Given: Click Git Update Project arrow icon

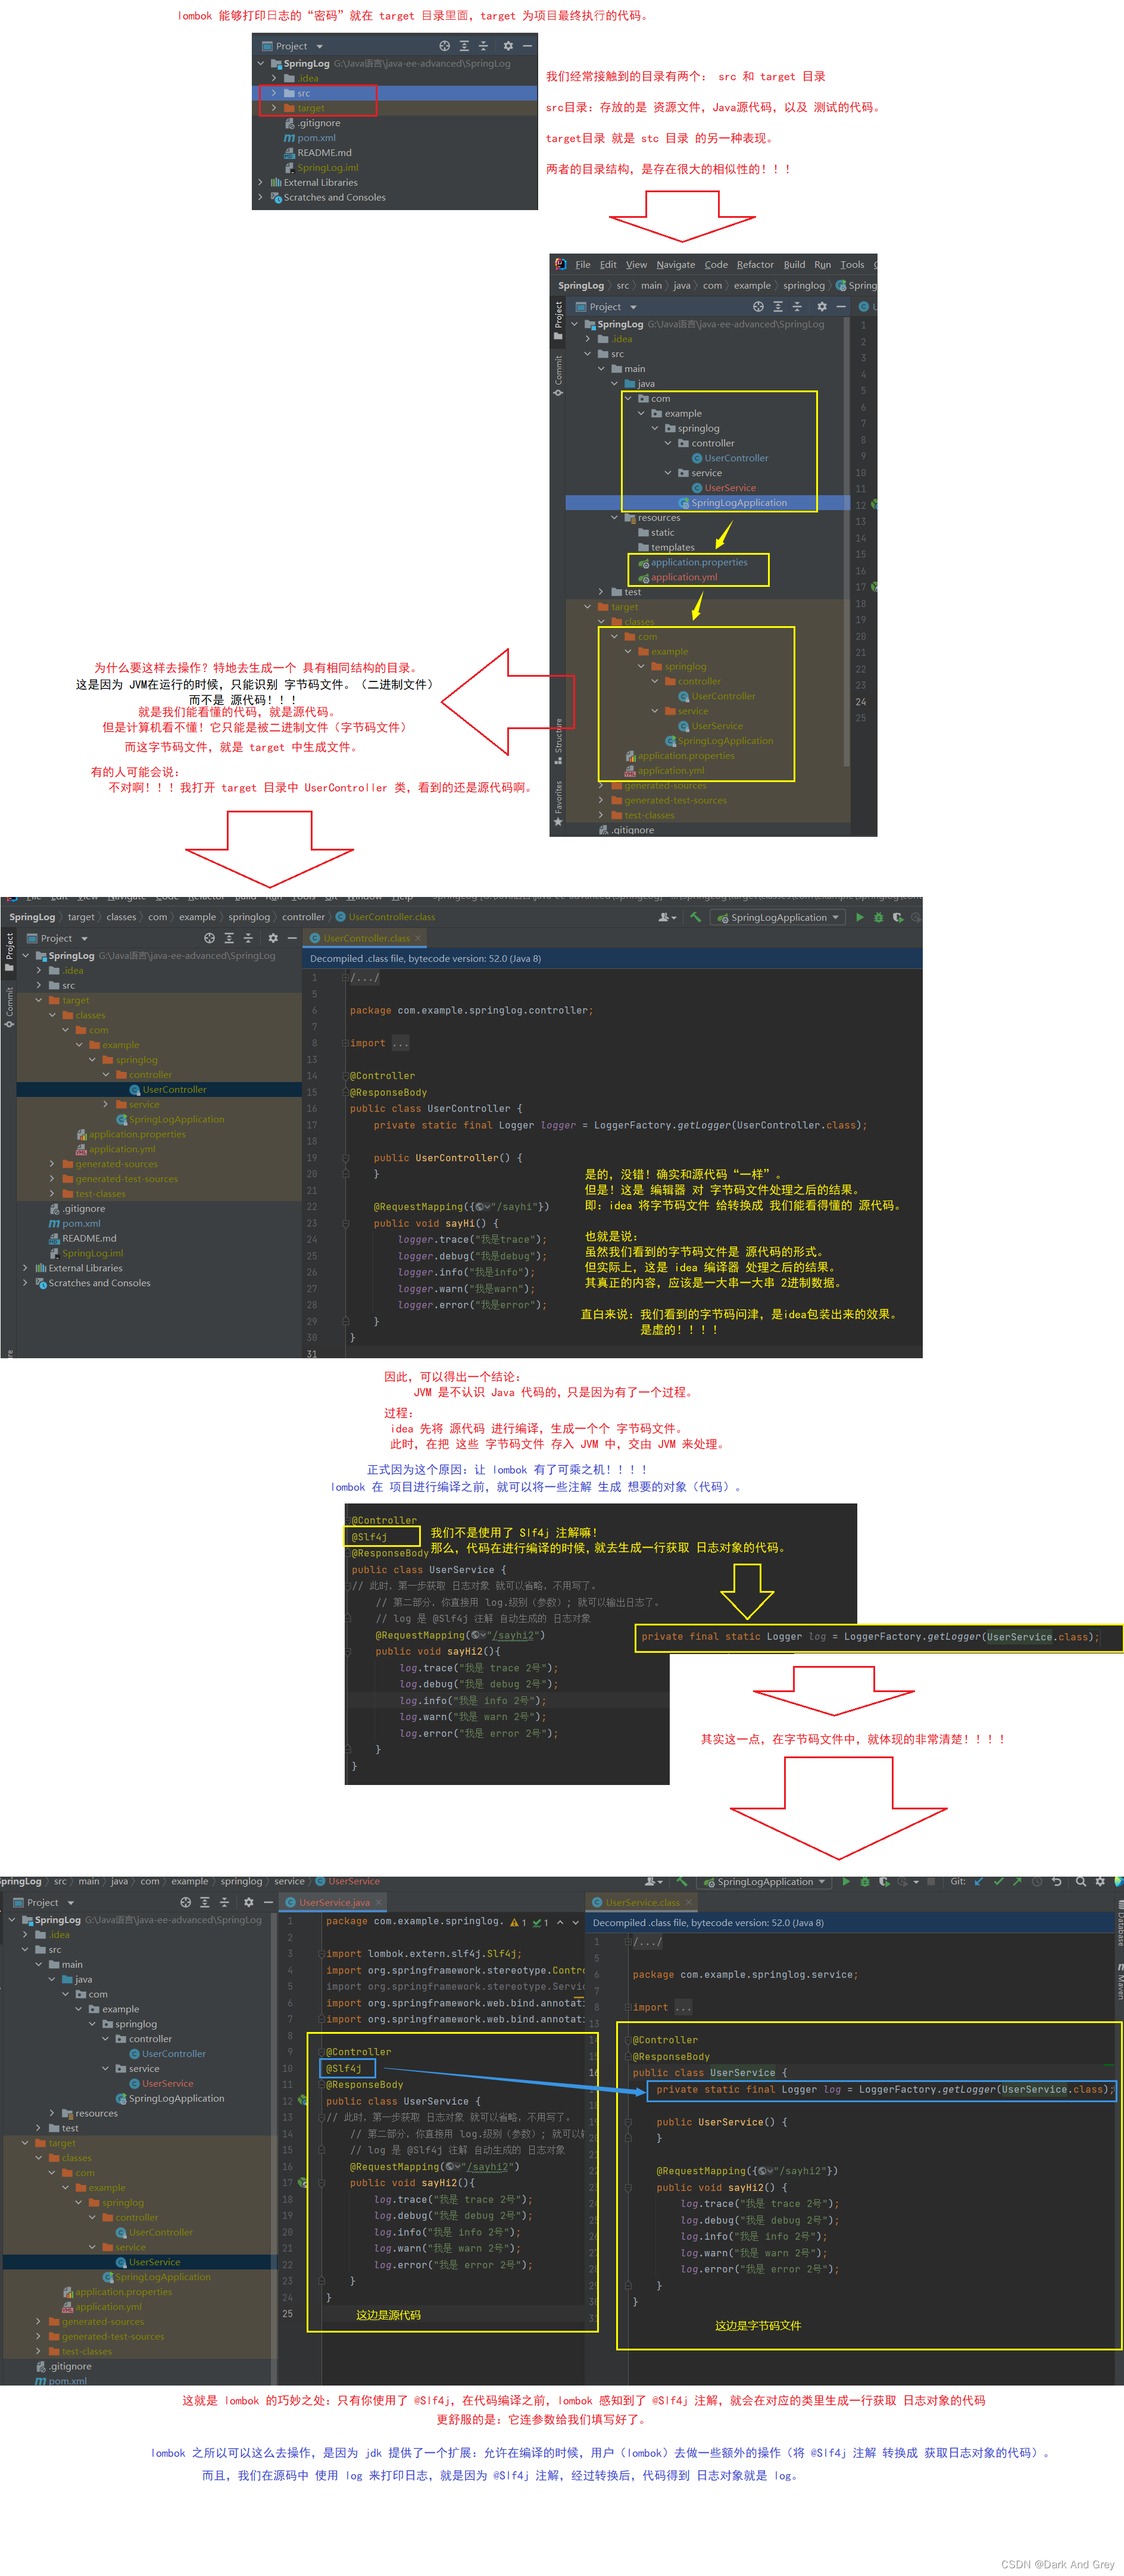Looking at the screenshot, I should pyautogui.click(x=978, y=1881).
